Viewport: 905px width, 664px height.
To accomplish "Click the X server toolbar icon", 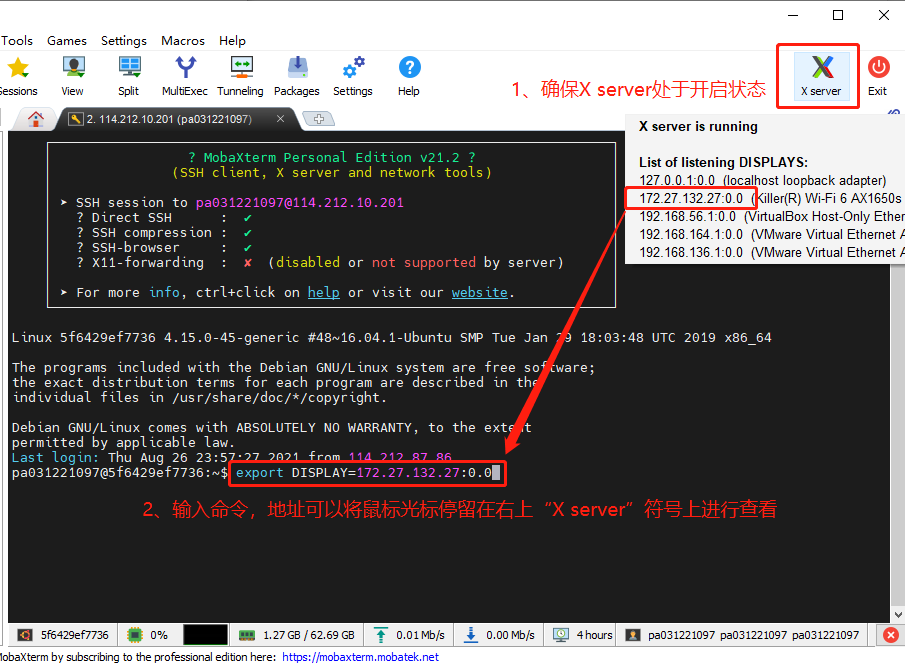I will (x=821, y=75).
